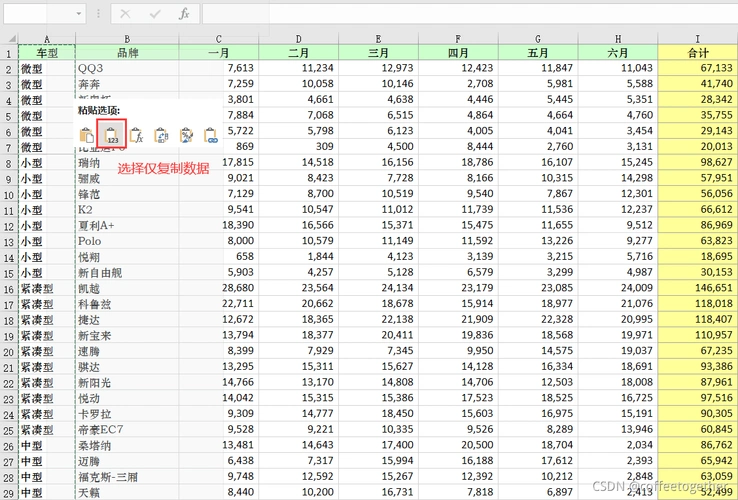
Task: Click the Insert Function fx button
Action: 184,14
